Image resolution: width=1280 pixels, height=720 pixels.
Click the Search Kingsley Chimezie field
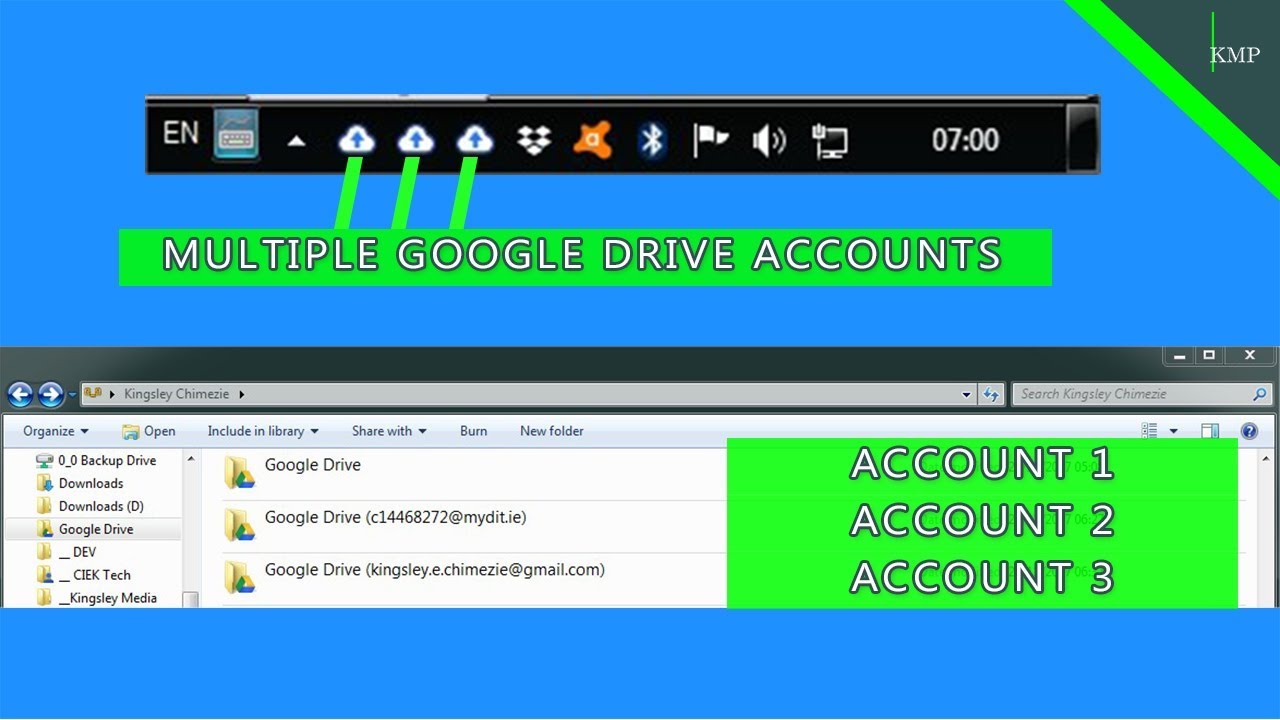1142,394
